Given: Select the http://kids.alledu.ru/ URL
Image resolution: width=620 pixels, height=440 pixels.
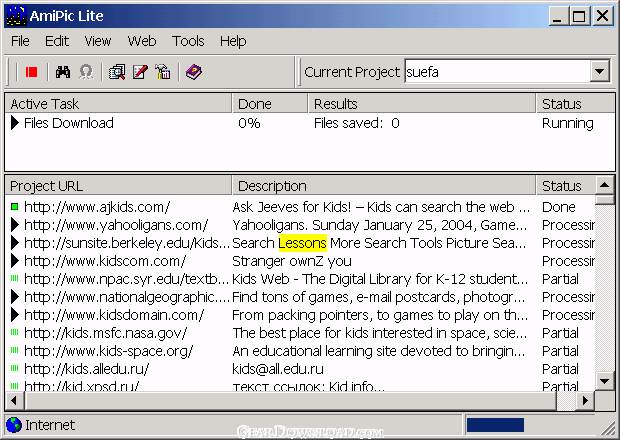Looking at the screenshot, I should (x=86, y=369).
